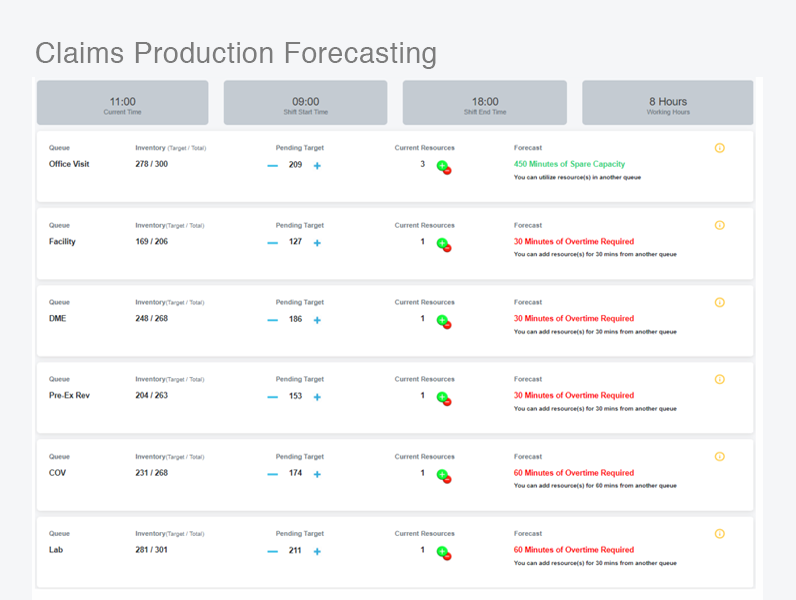This screenshot has width=796, height=600.
Task: Click pending target value 153
Action: (295, 396)
